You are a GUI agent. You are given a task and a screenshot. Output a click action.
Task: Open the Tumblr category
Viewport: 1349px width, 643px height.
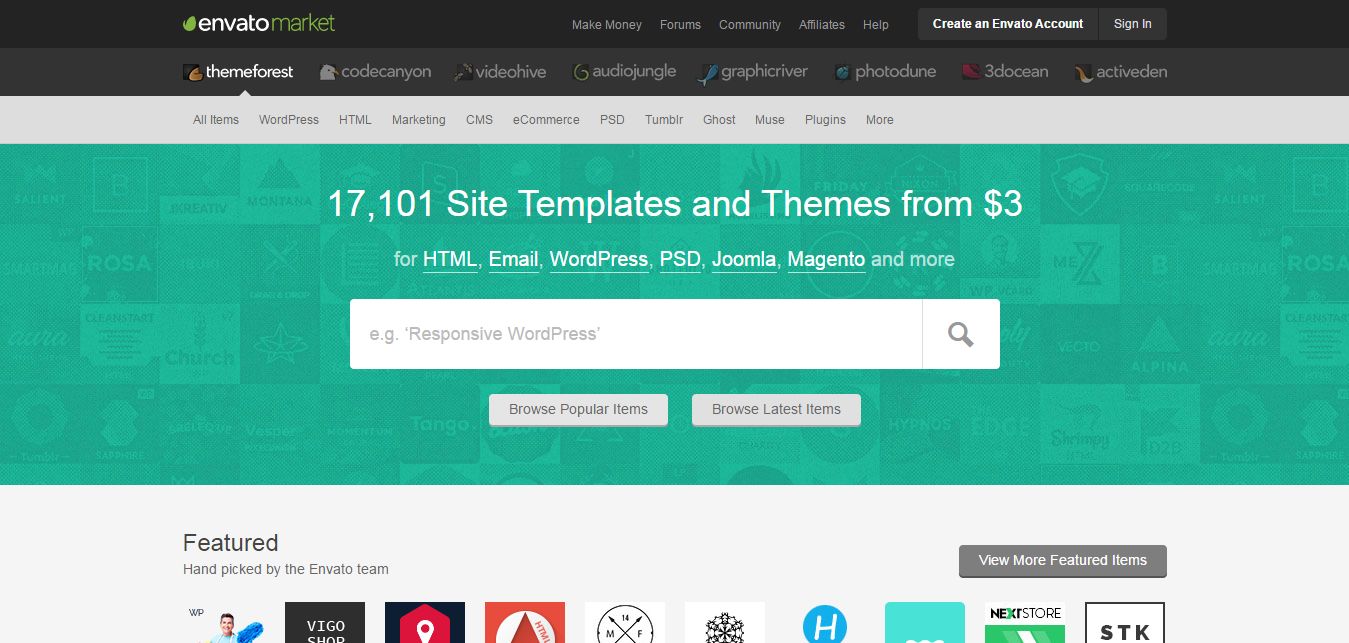[x=664, y=119]
